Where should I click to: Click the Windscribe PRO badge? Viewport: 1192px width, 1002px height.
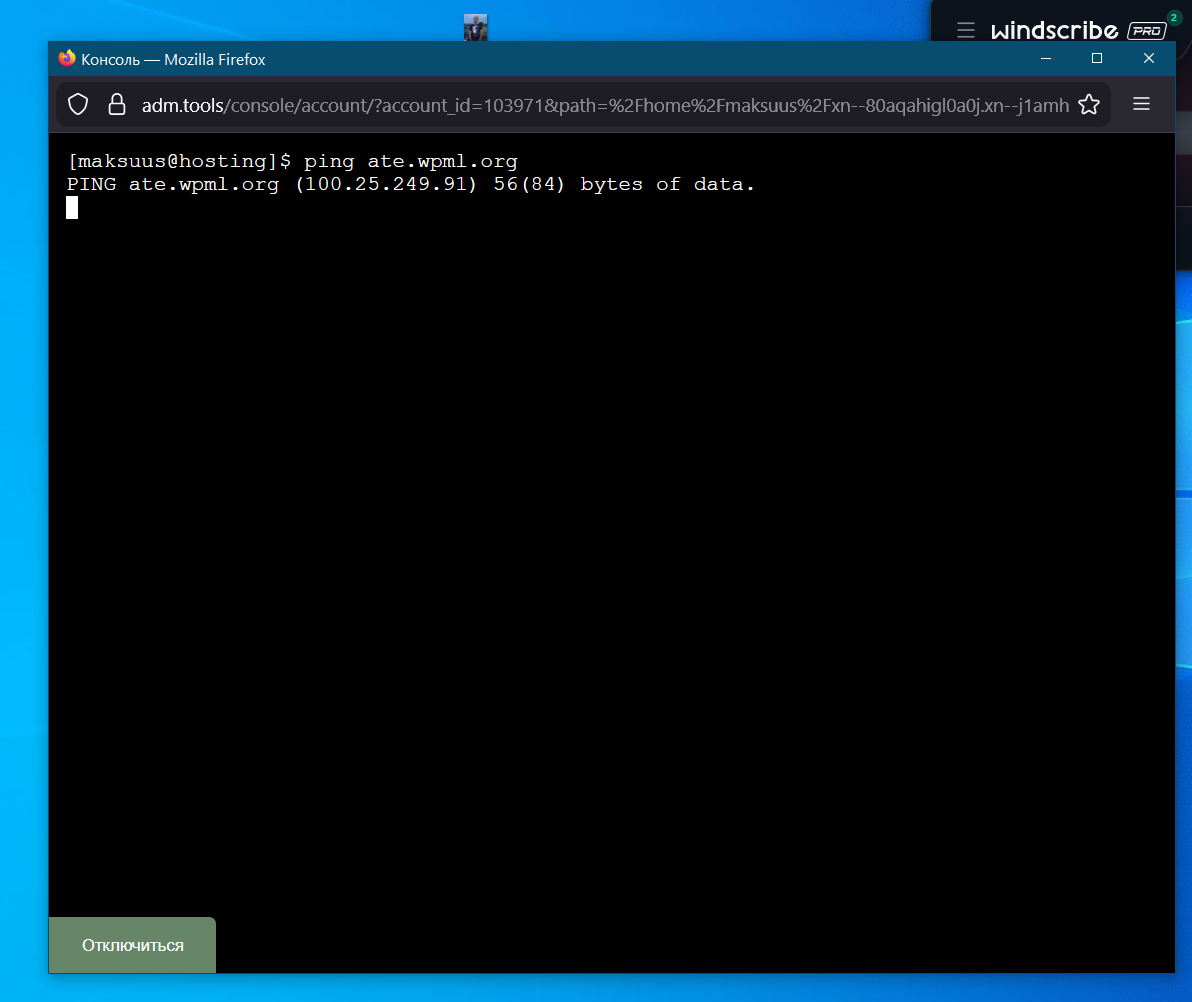click(1146, 30)
